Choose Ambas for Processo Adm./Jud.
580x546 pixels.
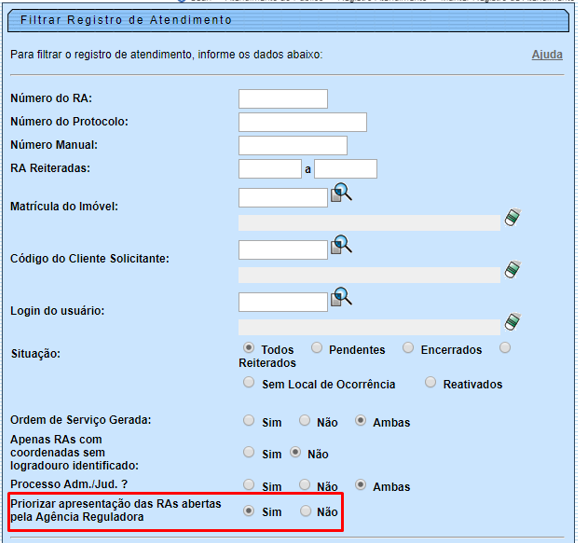360,485
